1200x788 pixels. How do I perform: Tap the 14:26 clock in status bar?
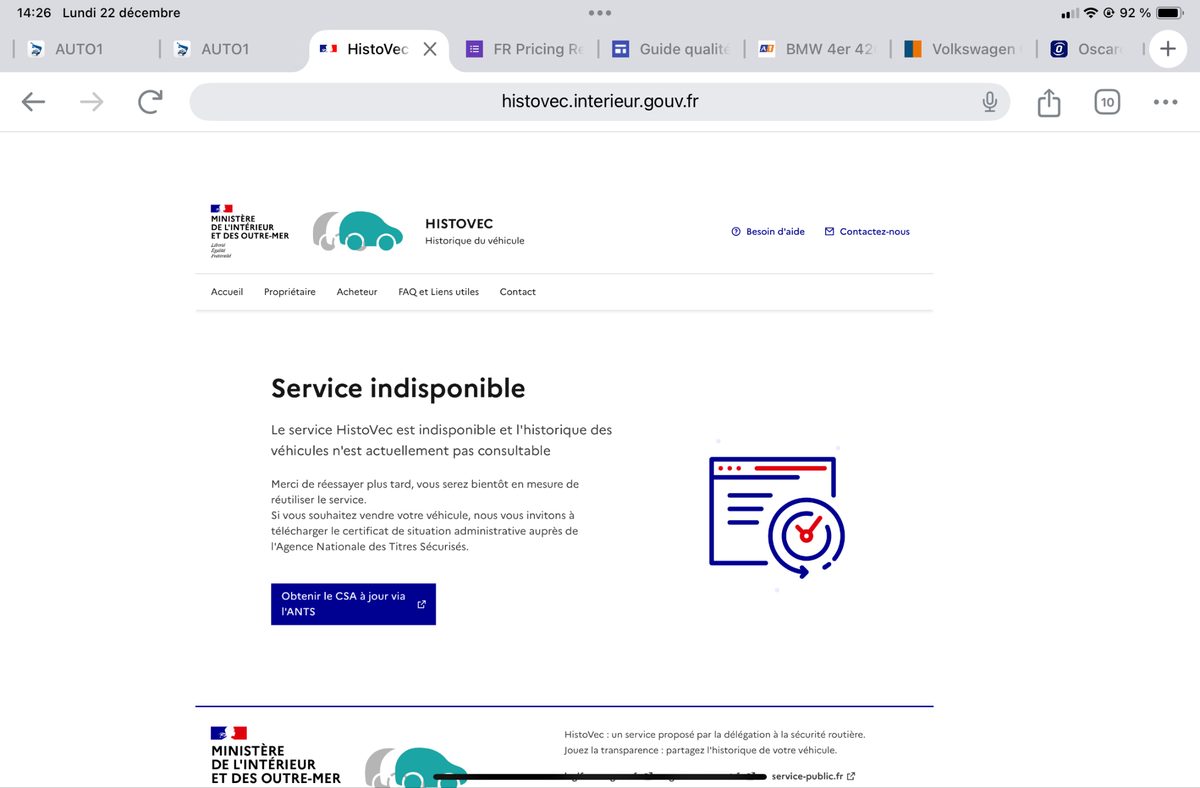tap(34, 13)
